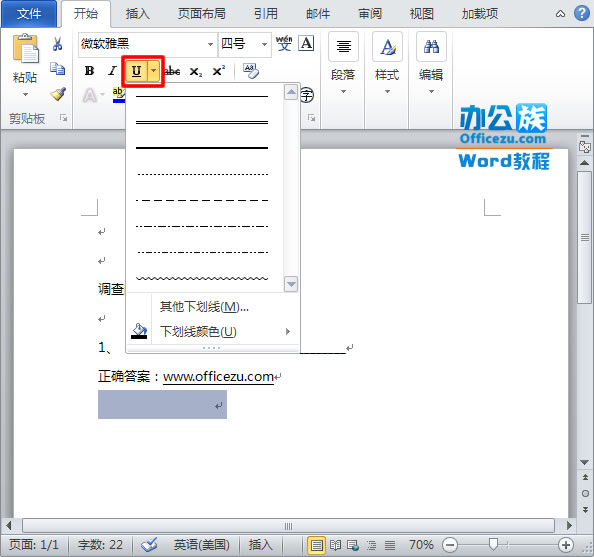This screenshot has height=557, width=594.
Task: Open the Styles group button
Action: [387, 47]
